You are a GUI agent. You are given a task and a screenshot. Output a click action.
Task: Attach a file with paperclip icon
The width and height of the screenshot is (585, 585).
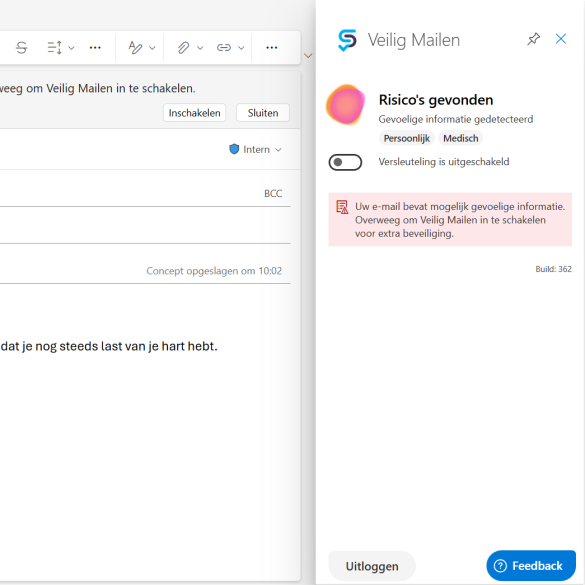[183, 47]
